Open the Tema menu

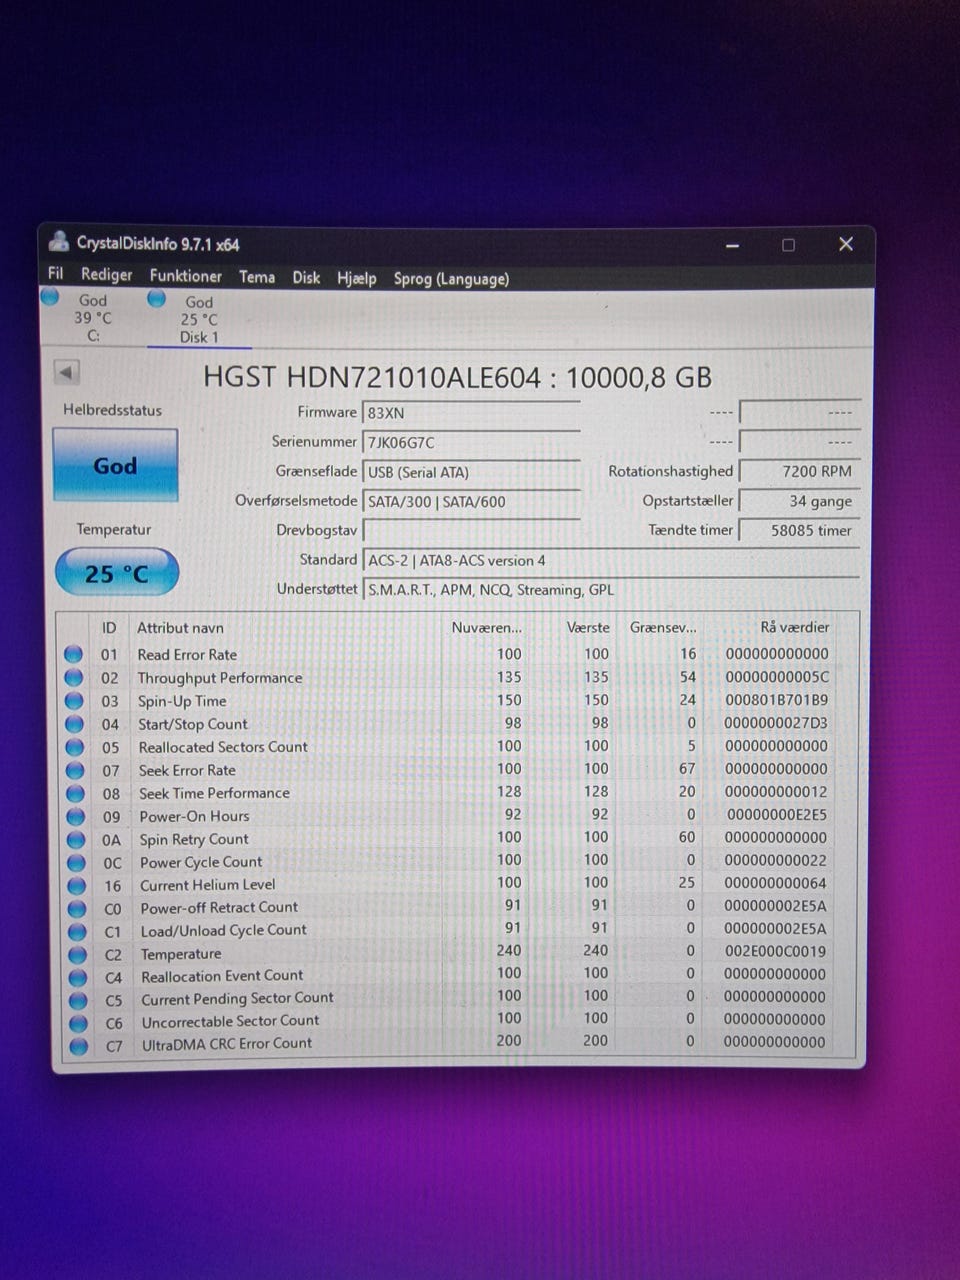click(257, 277)
